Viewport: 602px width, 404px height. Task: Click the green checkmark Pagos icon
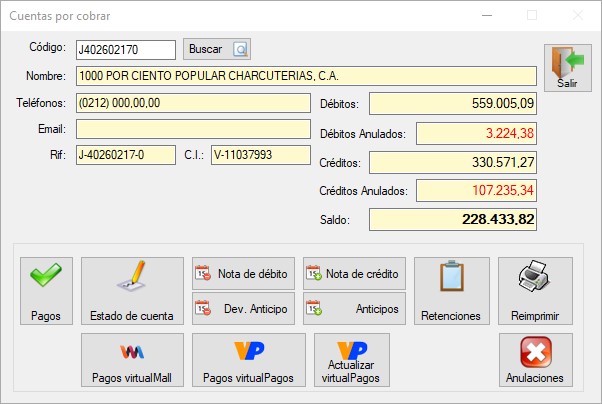[x=46, y=275]
